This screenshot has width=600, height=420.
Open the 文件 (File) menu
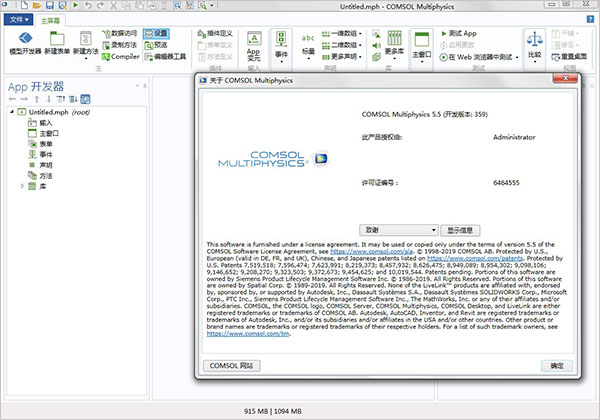click(19, 20)
